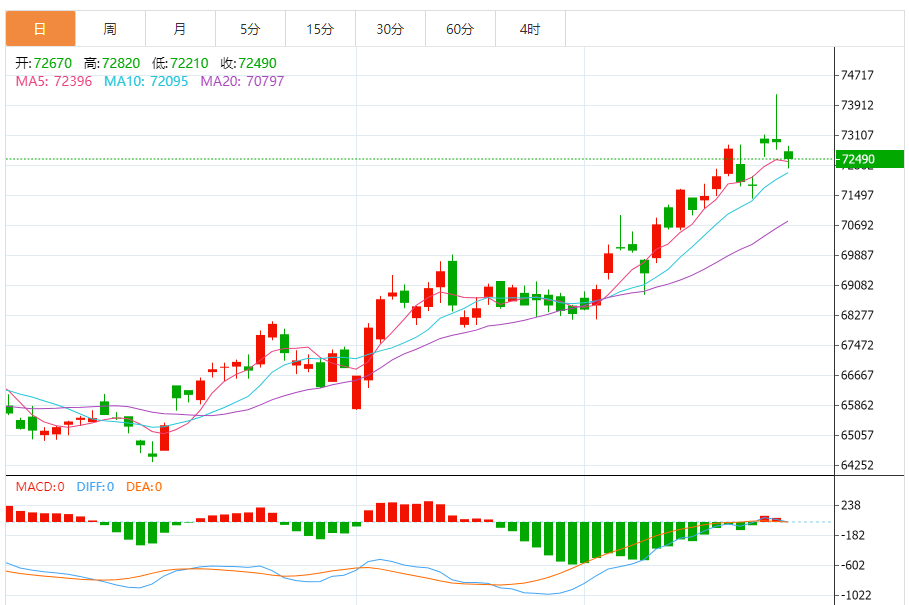Click the low price 低:72210
909x605 pixels.
coord(180,63)
